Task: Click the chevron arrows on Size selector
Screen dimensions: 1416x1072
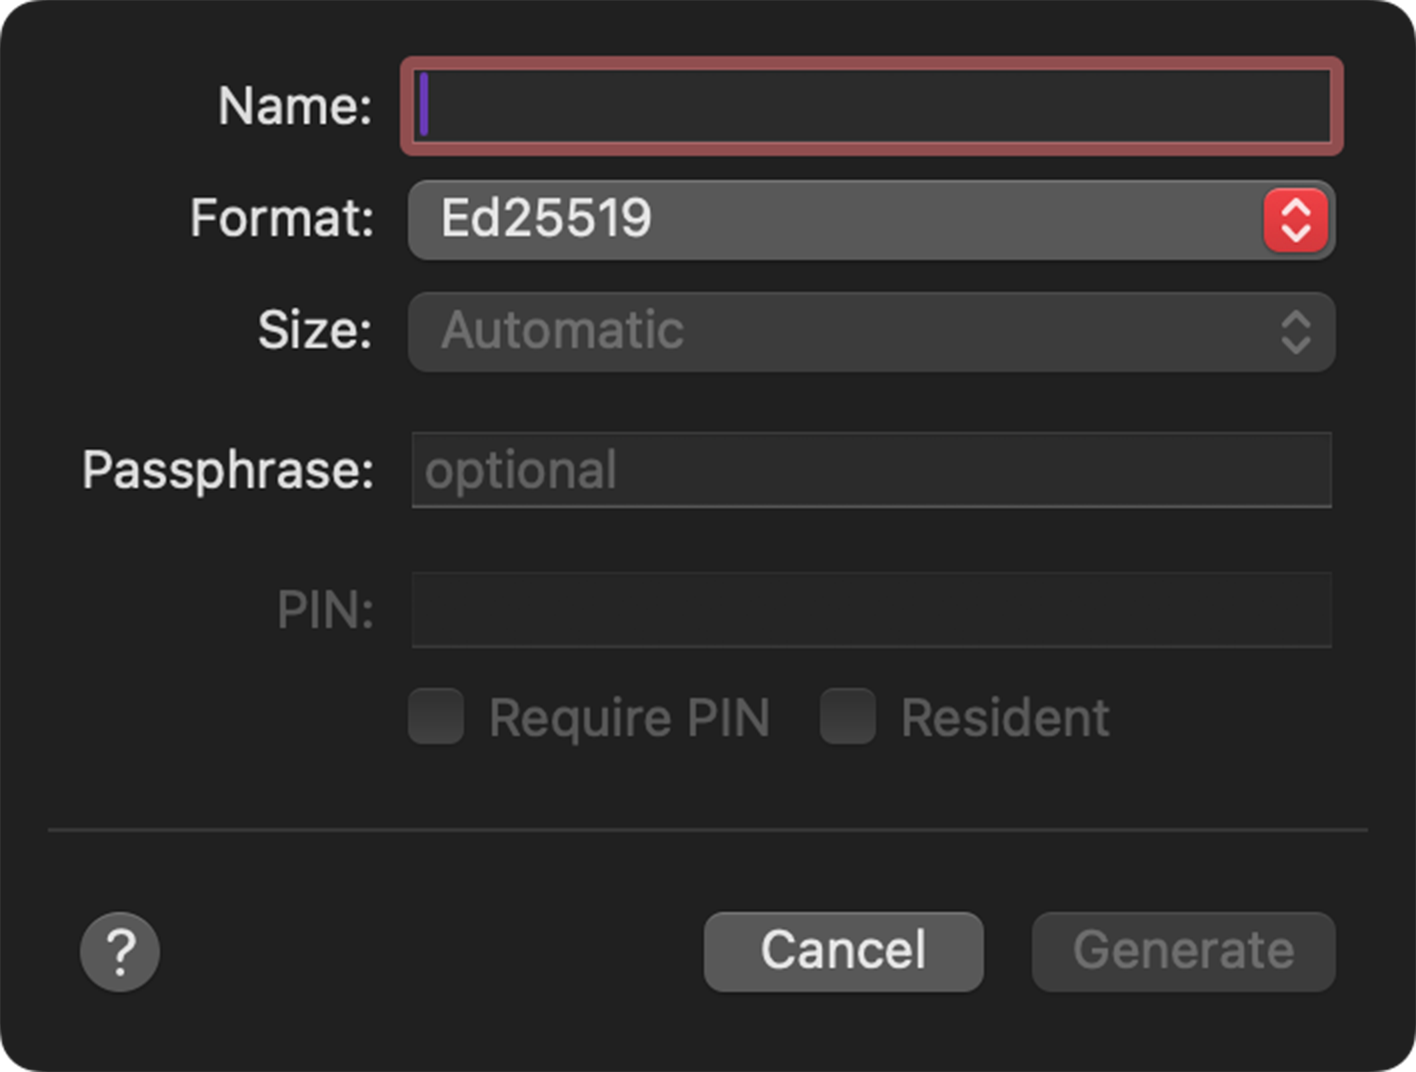Action: [x=1295, y=332]
